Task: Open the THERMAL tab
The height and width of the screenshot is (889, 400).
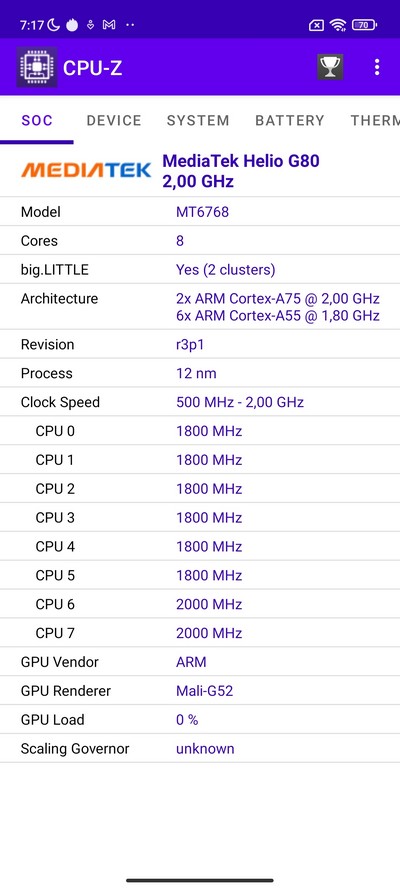Action: (x=375, y=120)
